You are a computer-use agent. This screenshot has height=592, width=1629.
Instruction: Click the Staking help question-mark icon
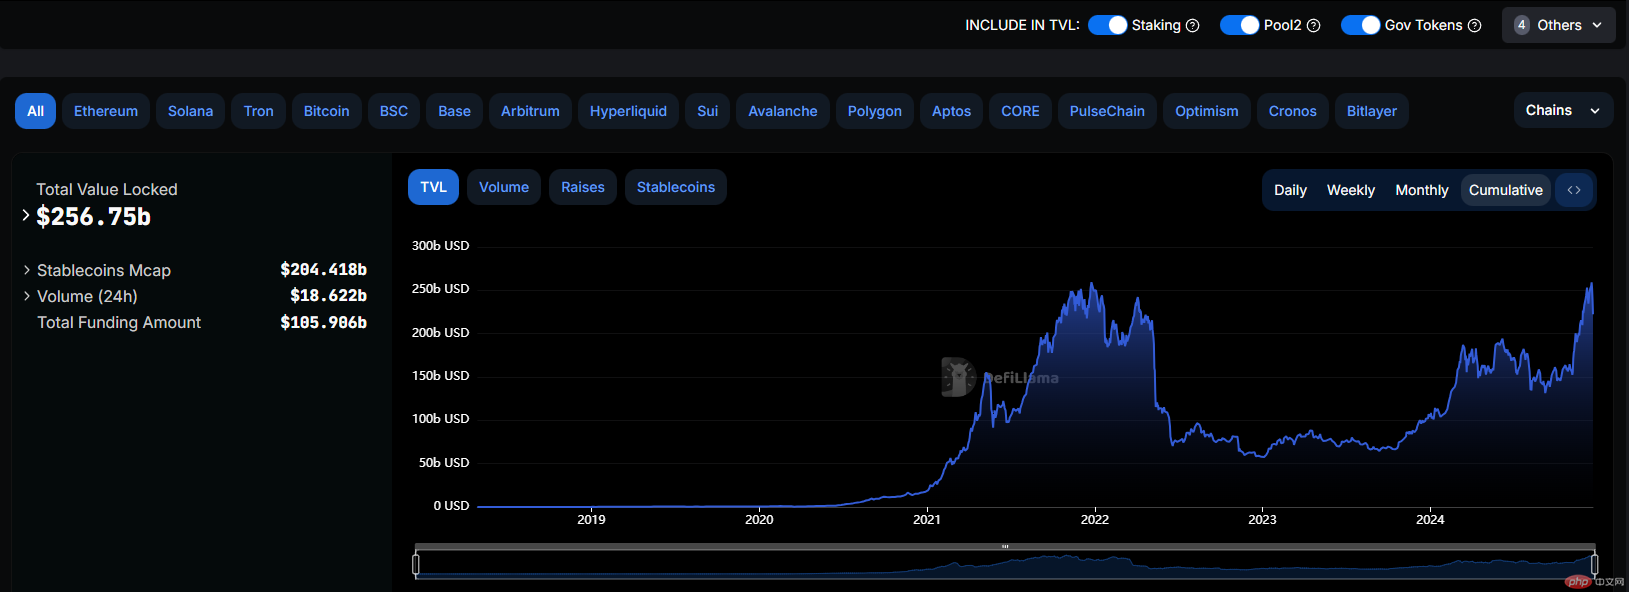pyautogui.click(x=1192, y=26)
